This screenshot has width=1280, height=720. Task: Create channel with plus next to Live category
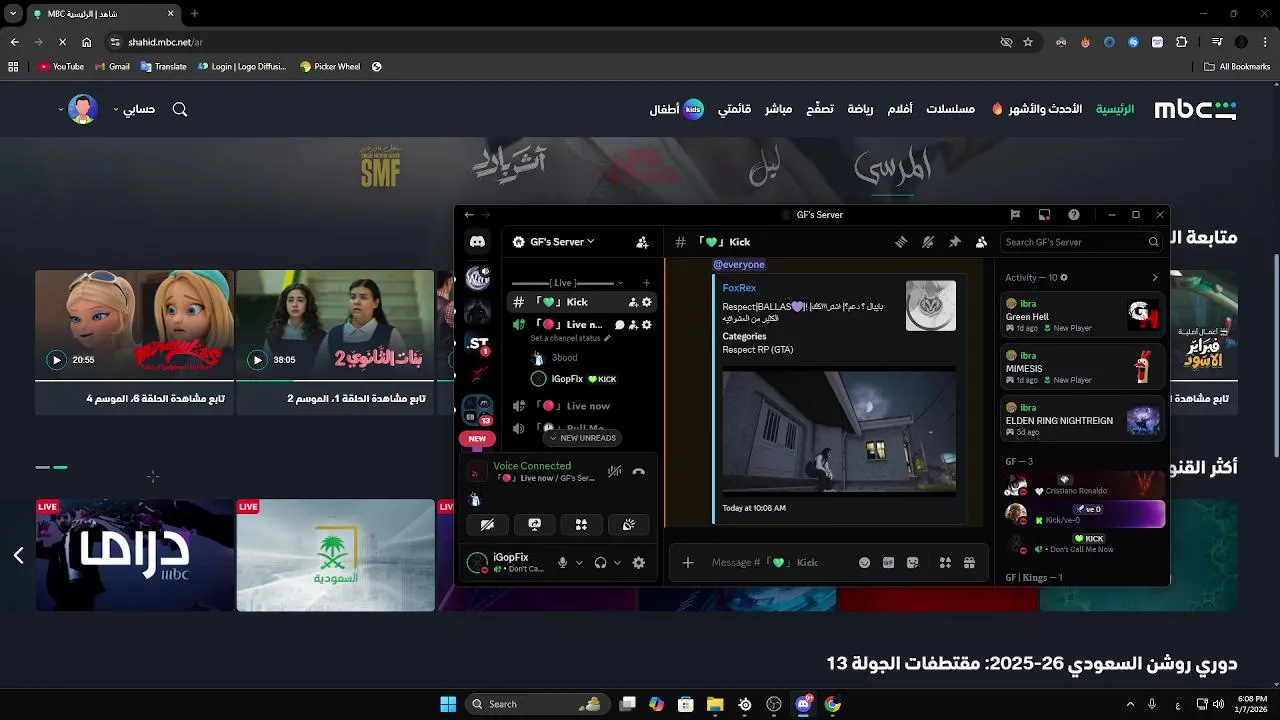coord(646,283)
